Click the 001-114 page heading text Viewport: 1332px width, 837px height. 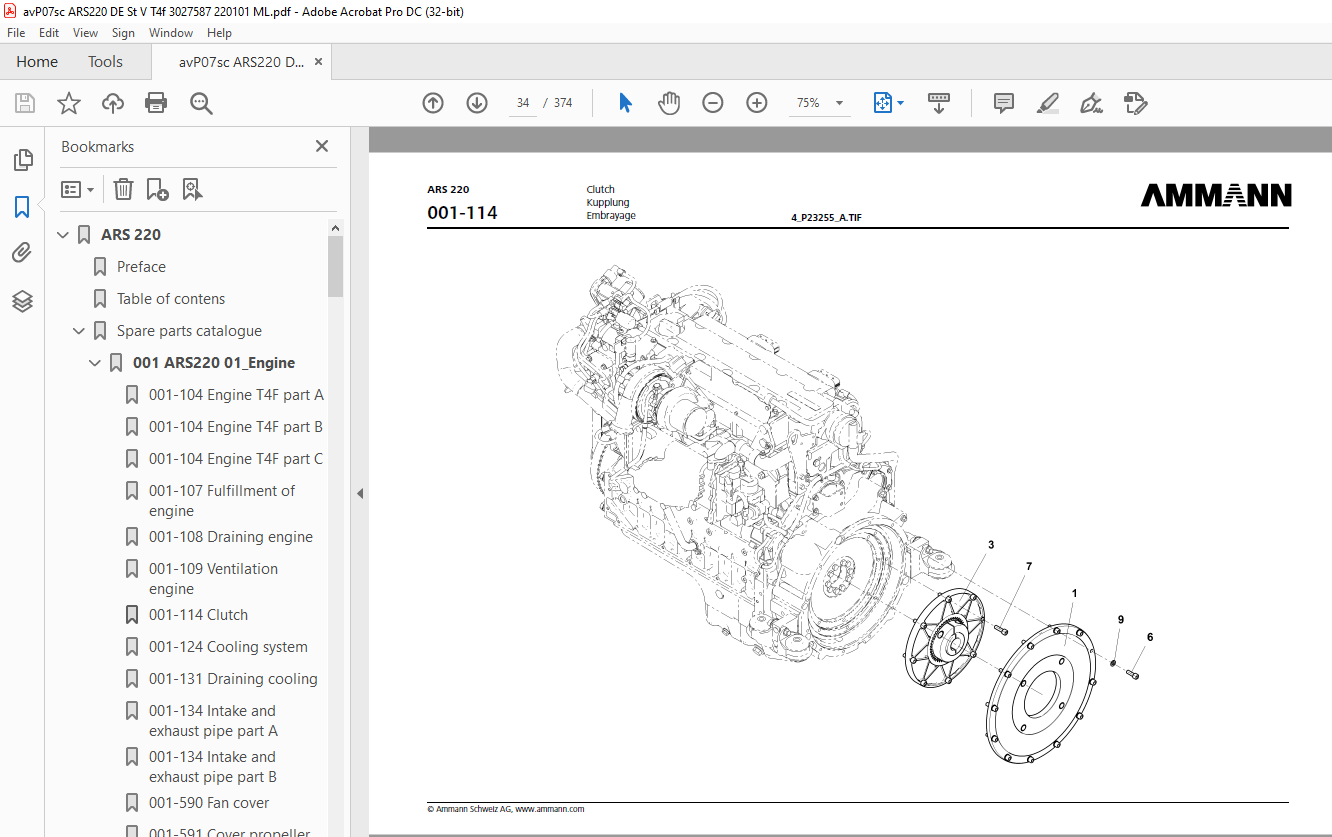(462, 213)
